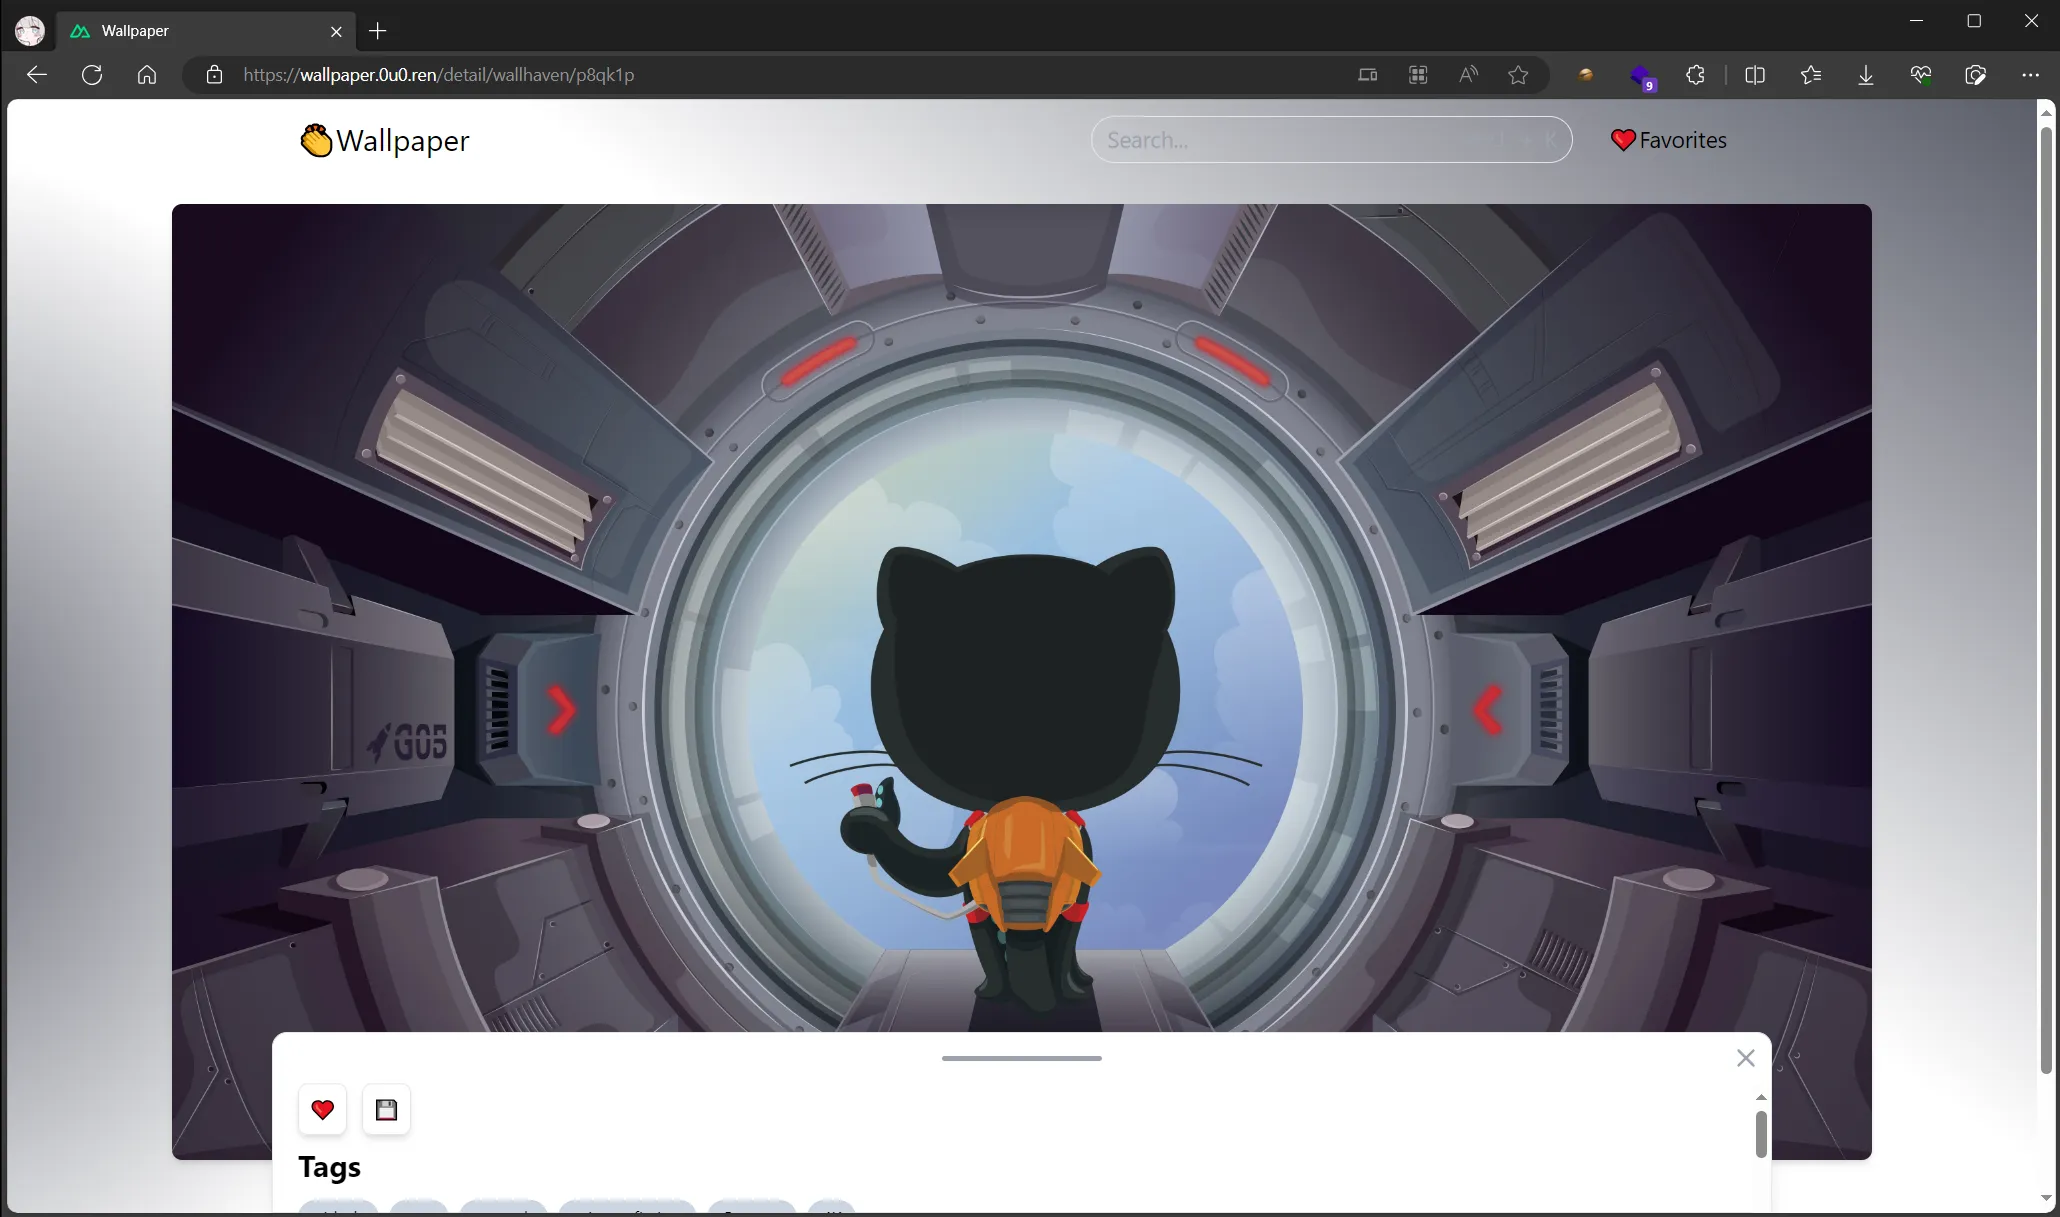Click the read aloud icon
The width and height of the screenshot is (2060, 1217).
(1468, 75)
